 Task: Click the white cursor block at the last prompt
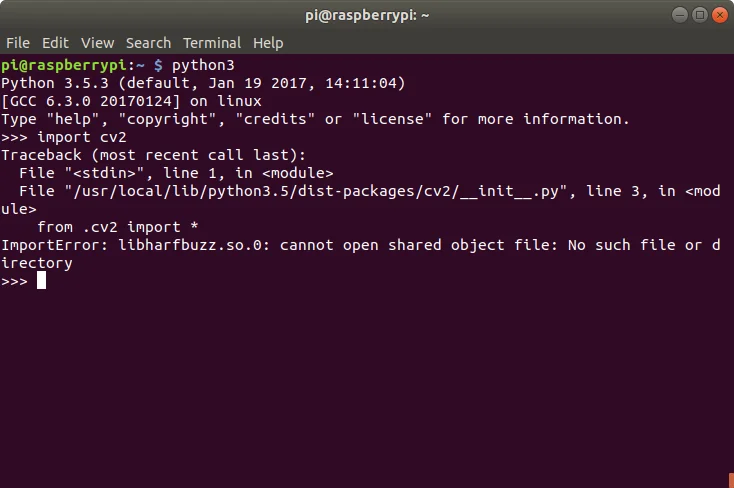coord(41,281)
